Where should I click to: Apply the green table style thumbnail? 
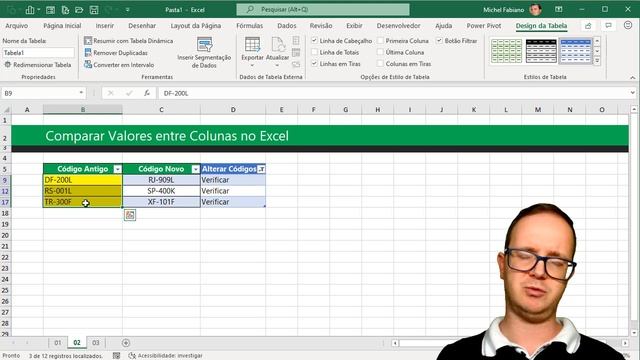tap(506, 51)
